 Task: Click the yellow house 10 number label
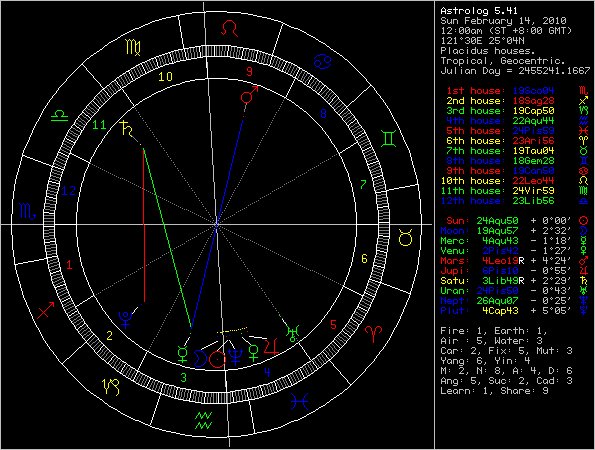[165, 77]
